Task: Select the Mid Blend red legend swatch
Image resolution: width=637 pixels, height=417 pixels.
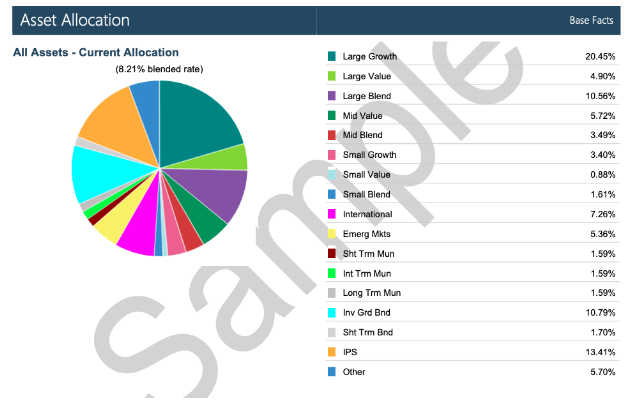Action: (x=332, y=135)
